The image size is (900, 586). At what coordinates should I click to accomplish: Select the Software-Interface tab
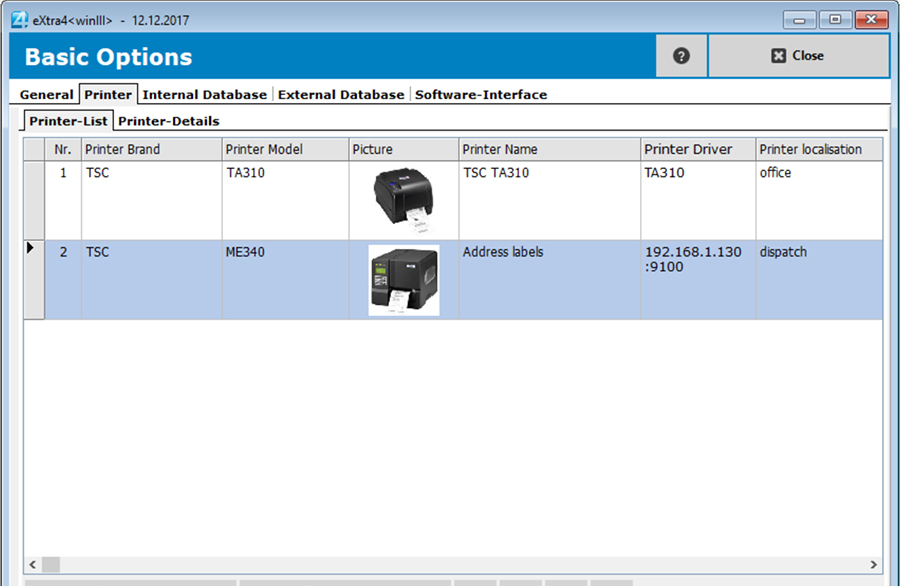483,94
